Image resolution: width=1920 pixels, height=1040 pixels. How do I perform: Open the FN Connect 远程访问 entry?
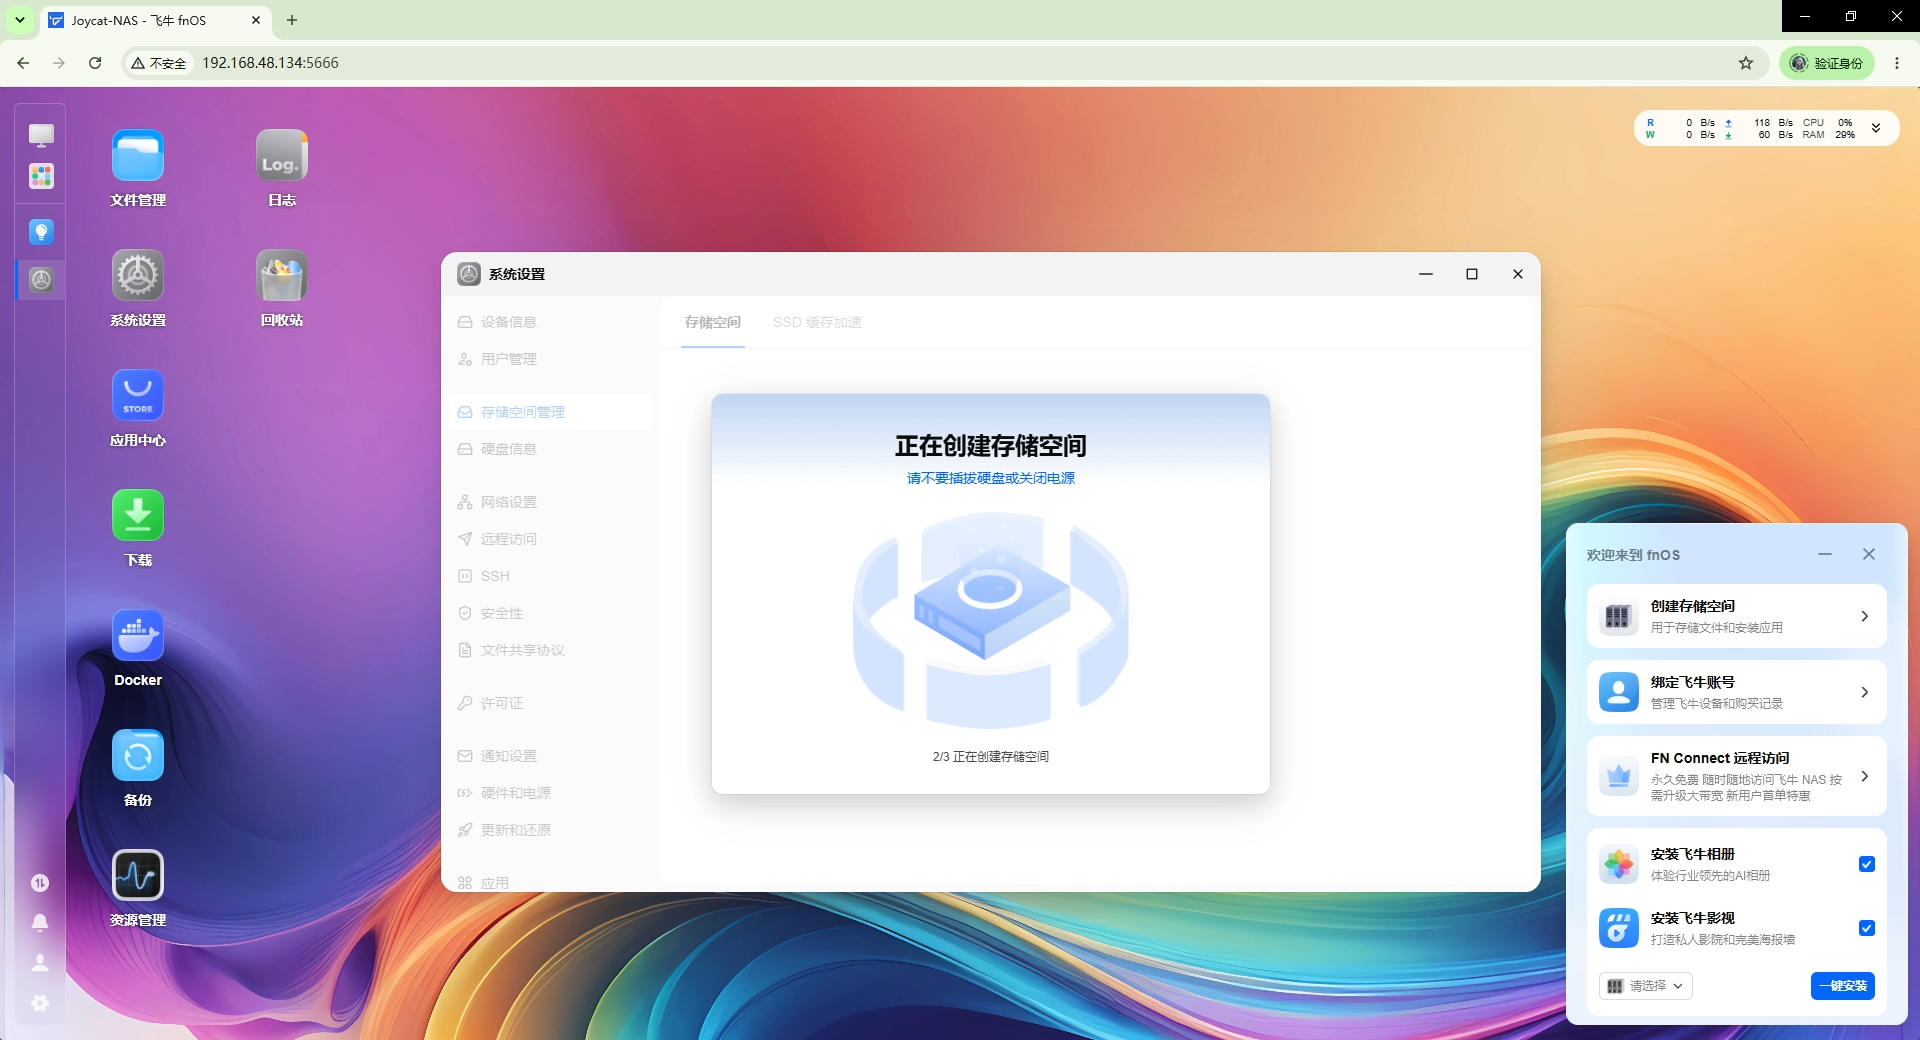pos(1736,776)
